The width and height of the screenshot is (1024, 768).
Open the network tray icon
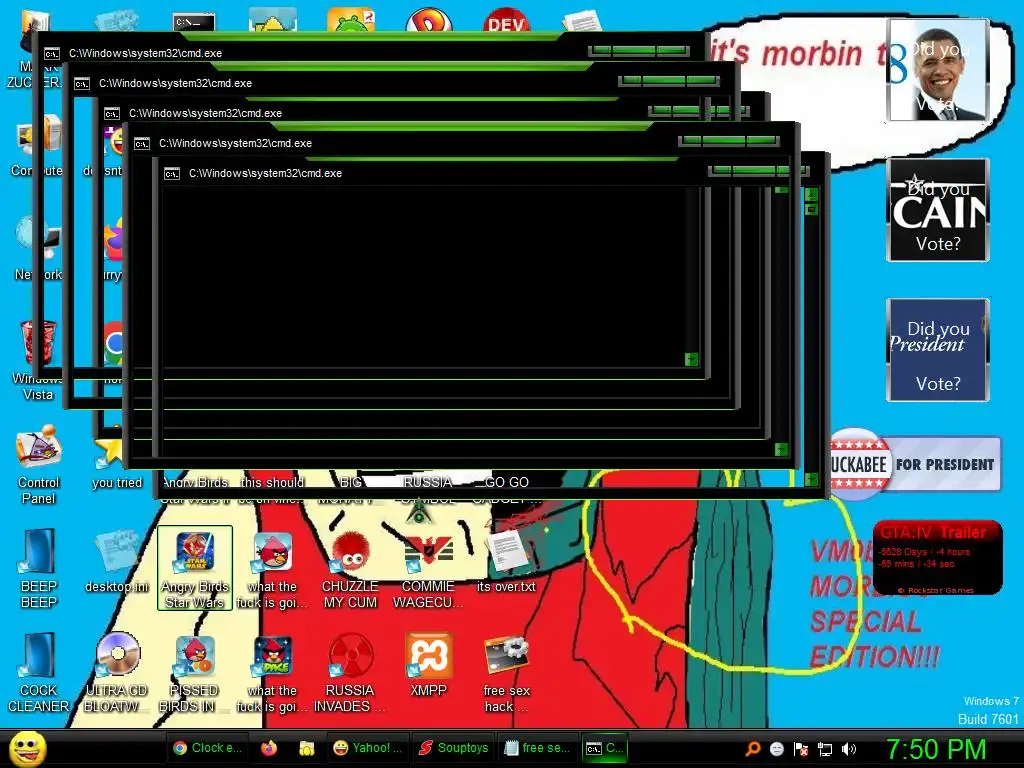click(825, 748)
